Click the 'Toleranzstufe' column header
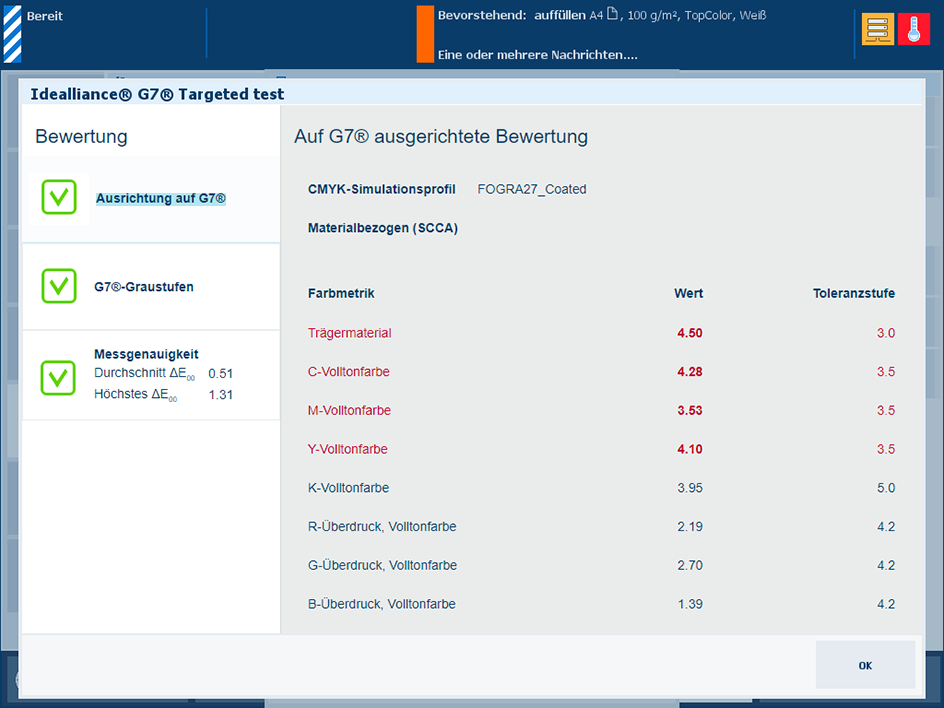The height and width of the screenshot is (708, 944). pos(854,293)
